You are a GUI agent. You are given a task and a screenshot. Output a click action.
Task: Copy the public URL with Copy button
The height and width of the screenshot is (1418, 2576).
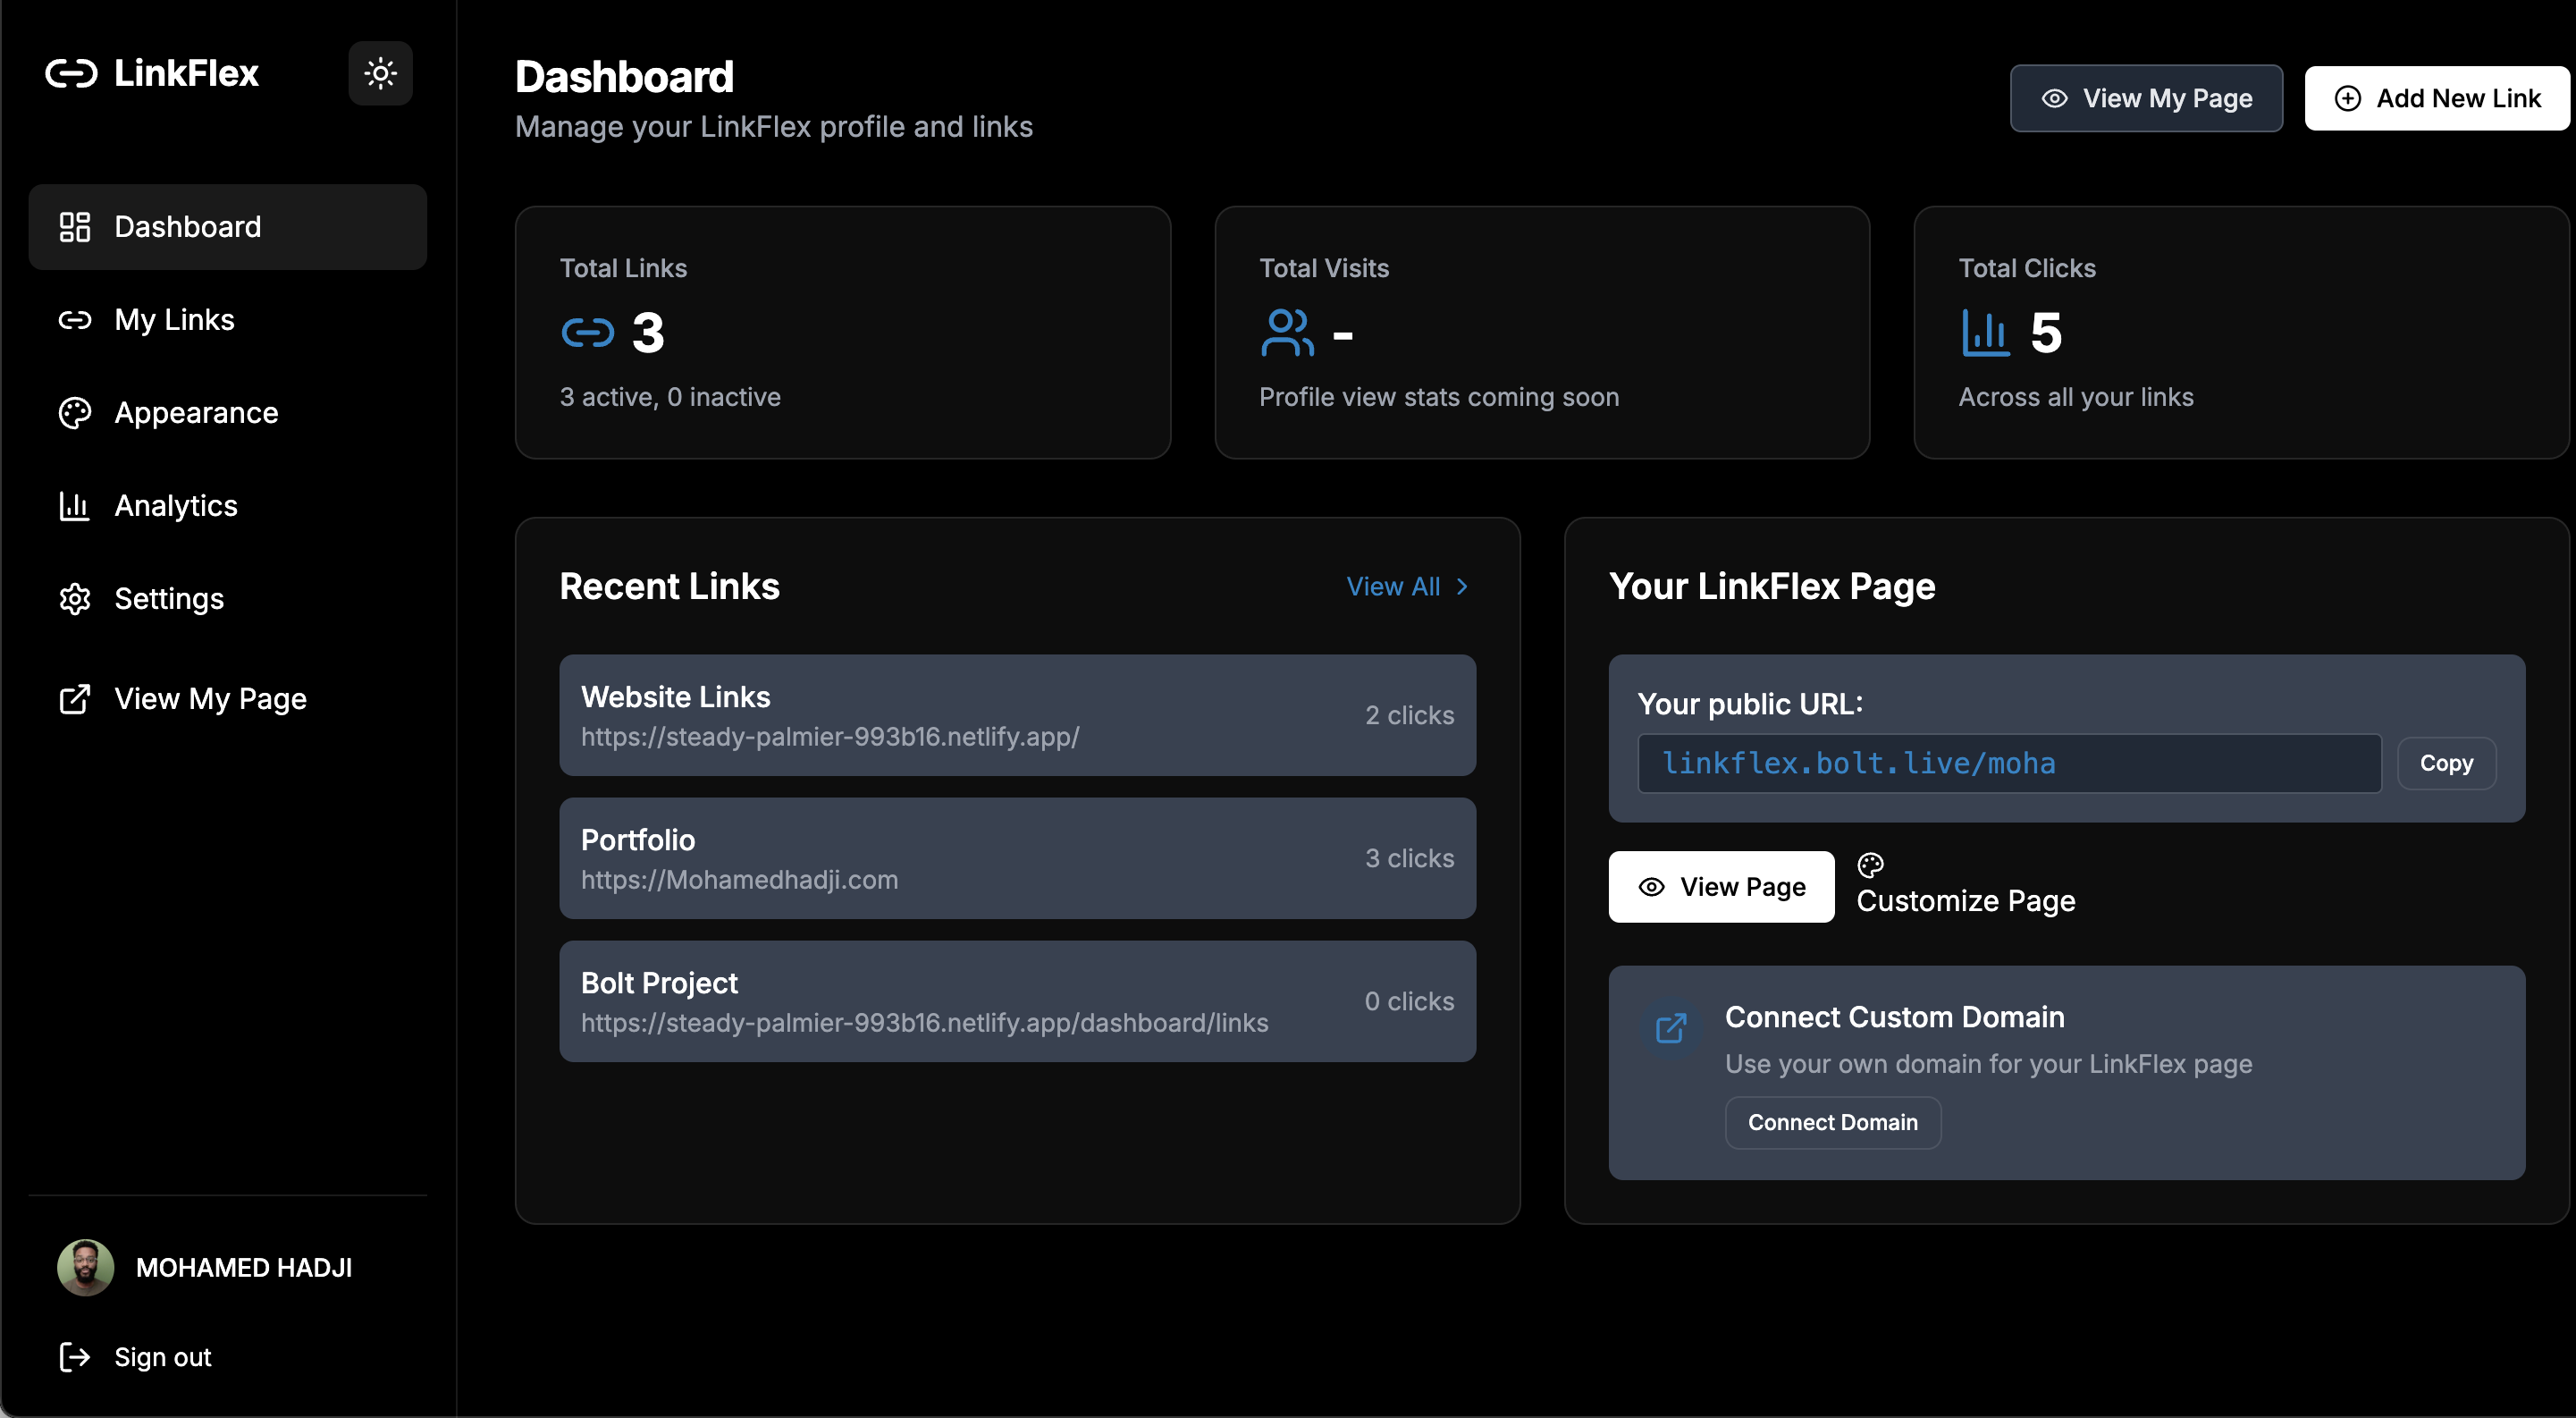pos(2445,763)
